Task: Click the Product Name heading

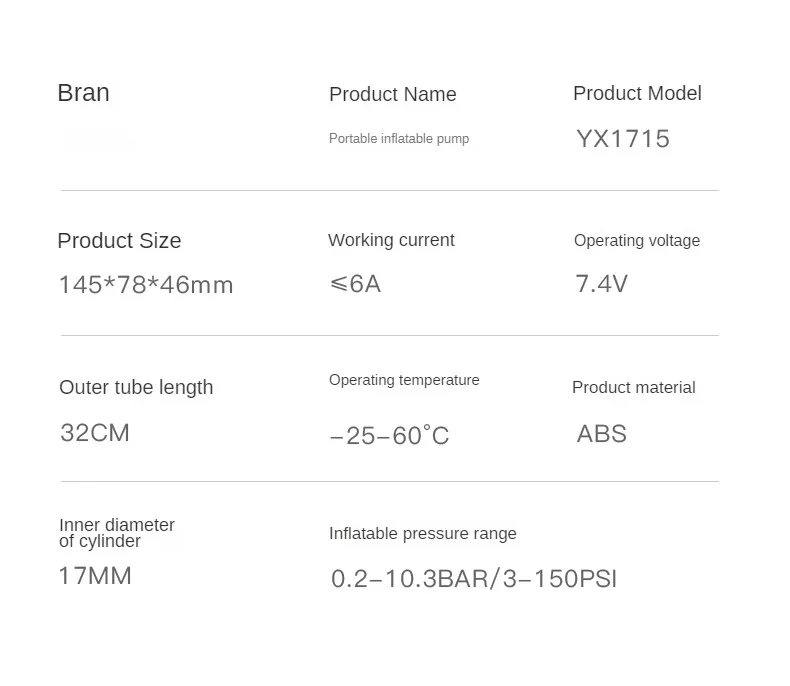Action: 392,95
